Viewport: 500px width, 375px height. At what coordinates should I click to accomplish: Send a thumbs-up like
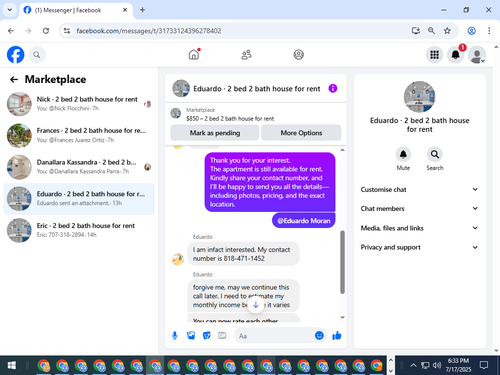click(337, 336)
